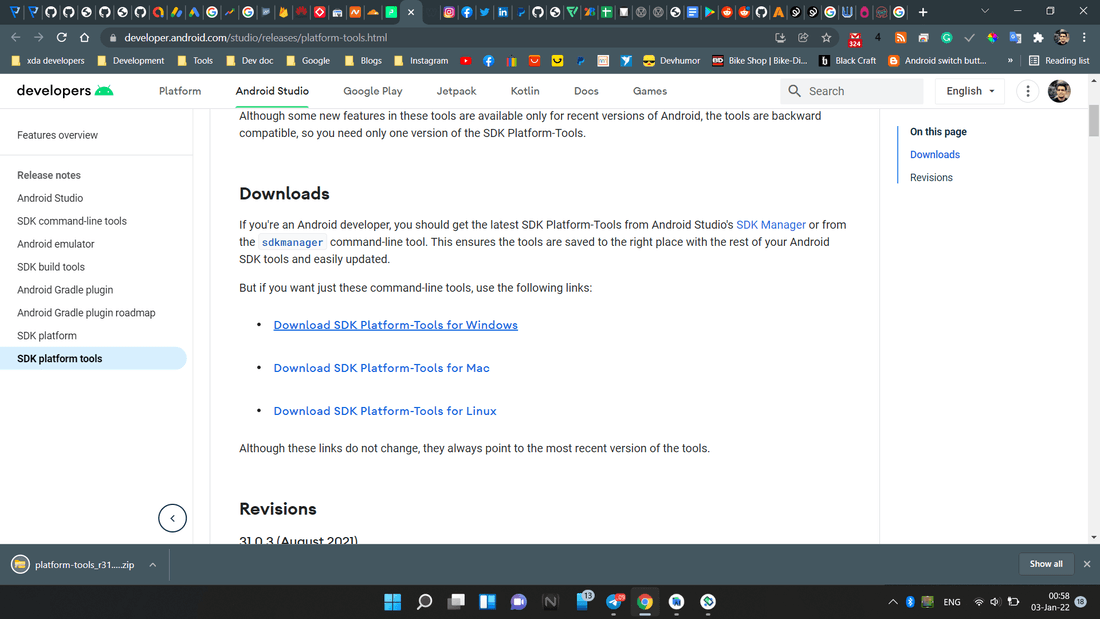Image resolution: width=1100 pixels, height=619 pixels.
Task: Click the browser address bar URL
Action: coord(255,38)
